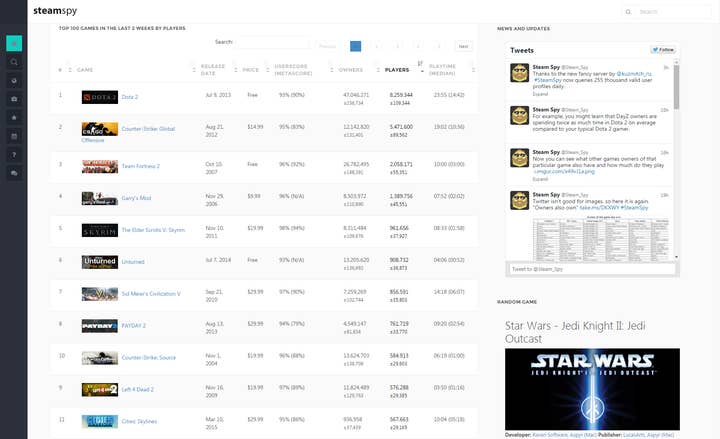Select the highlighted current page button

tap(355, 46)
